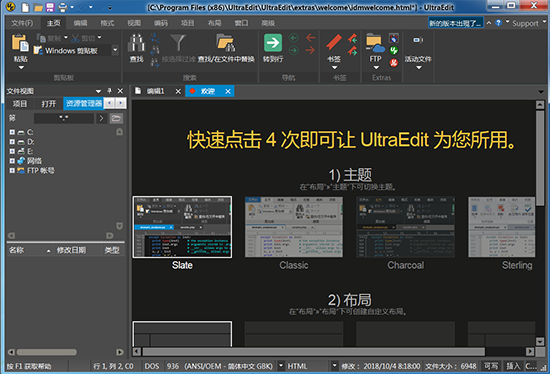Open the Windows 剪贴板 clipboard dropdown
The height and width of the screenshot is (374, 550).
115,50
